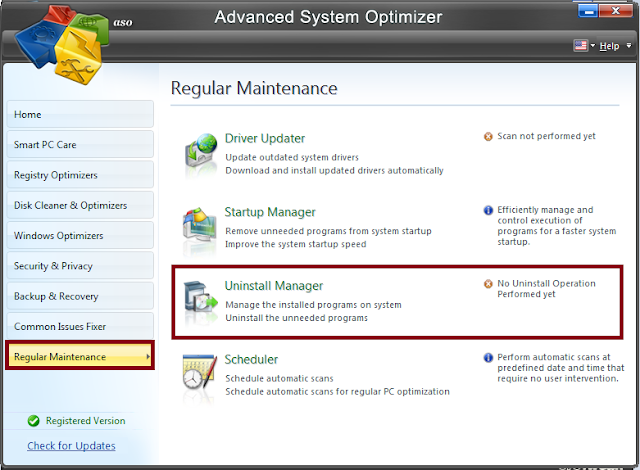
Task: Select Backup & Recovery
Action: coord(80,296)
